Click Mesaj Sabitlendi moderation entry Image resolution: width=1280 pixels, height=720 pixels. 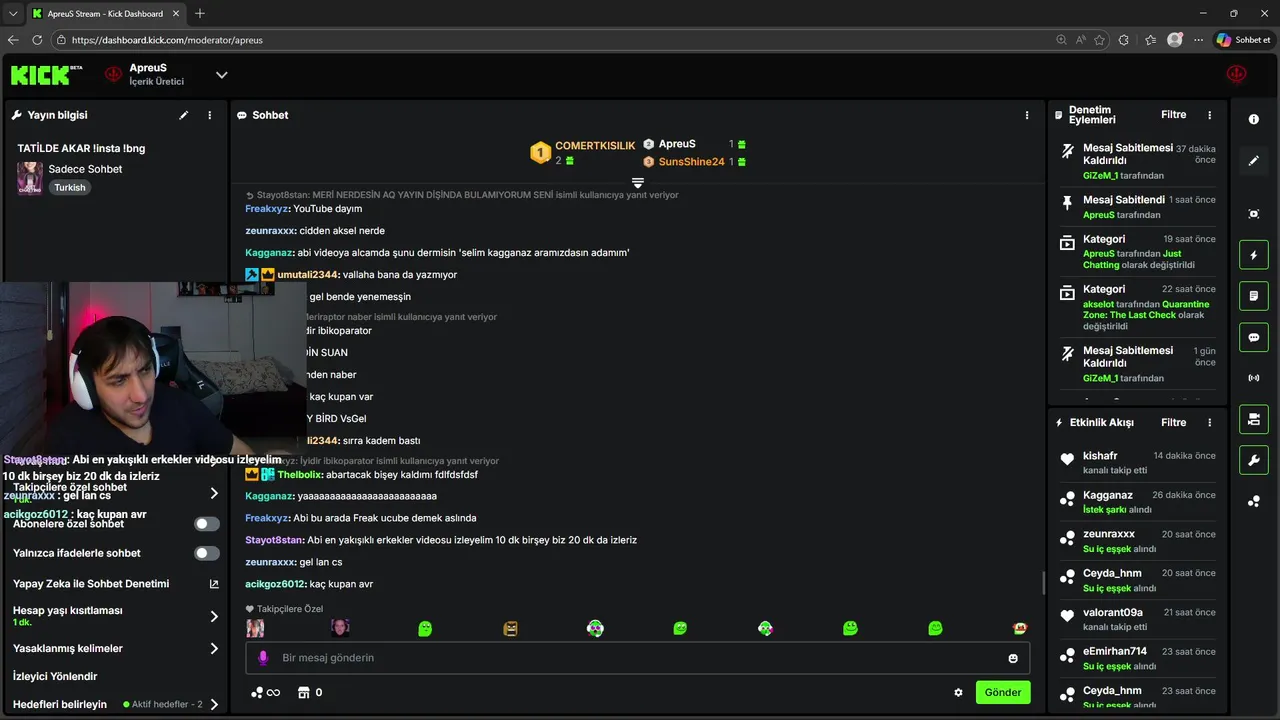point(1137,207)
